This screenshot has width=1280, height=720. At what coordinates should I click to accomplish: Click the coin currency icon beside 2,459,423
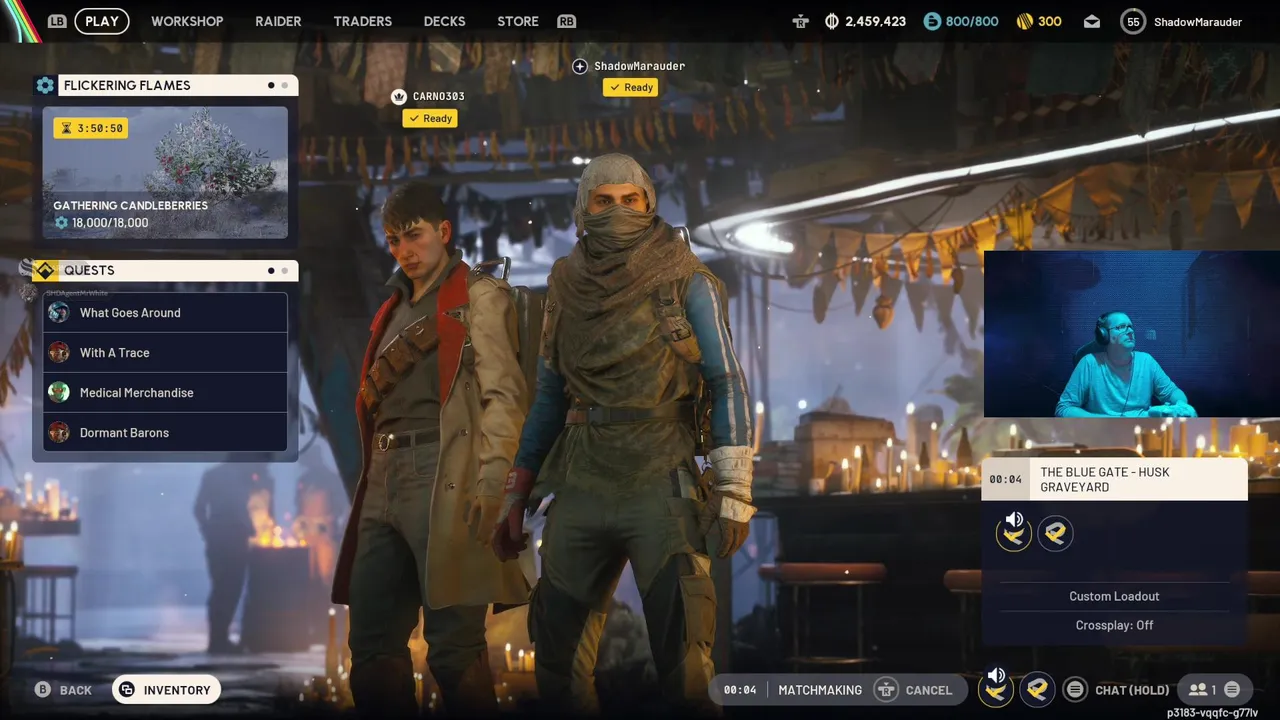[832, 21]
